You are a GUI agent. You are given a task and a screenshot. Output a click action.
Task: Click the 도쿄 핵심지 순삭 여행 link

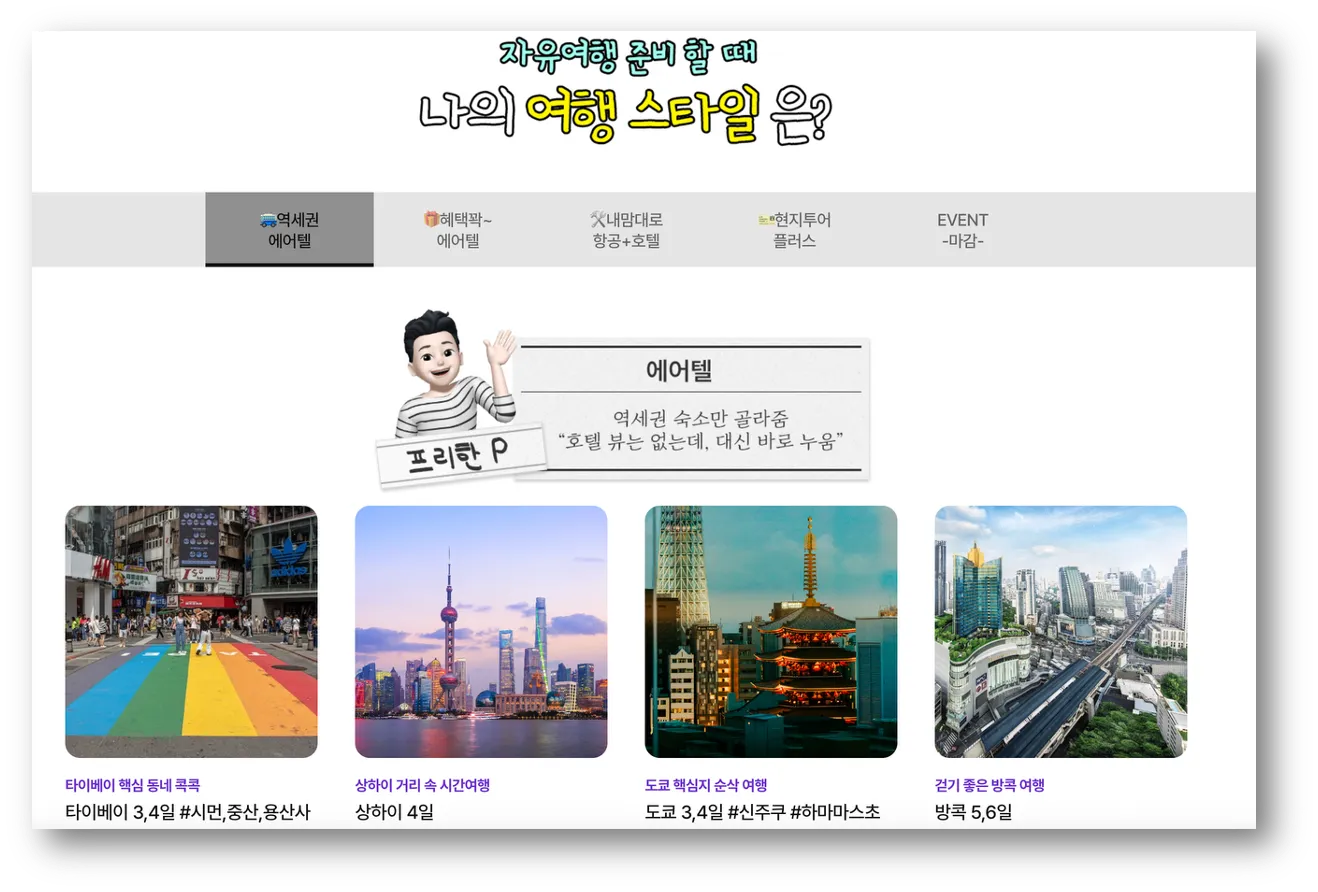706,785
